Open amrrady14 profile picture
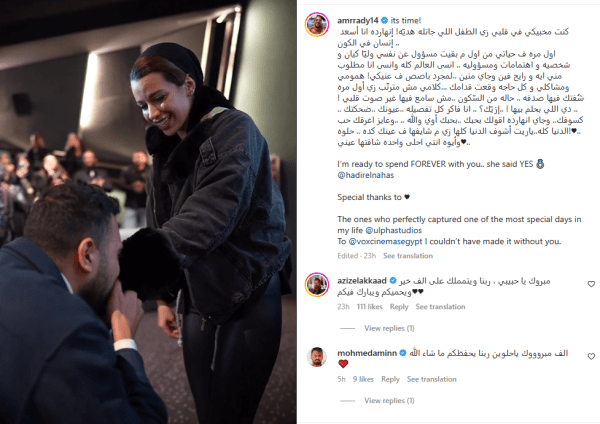 (317, 24)
